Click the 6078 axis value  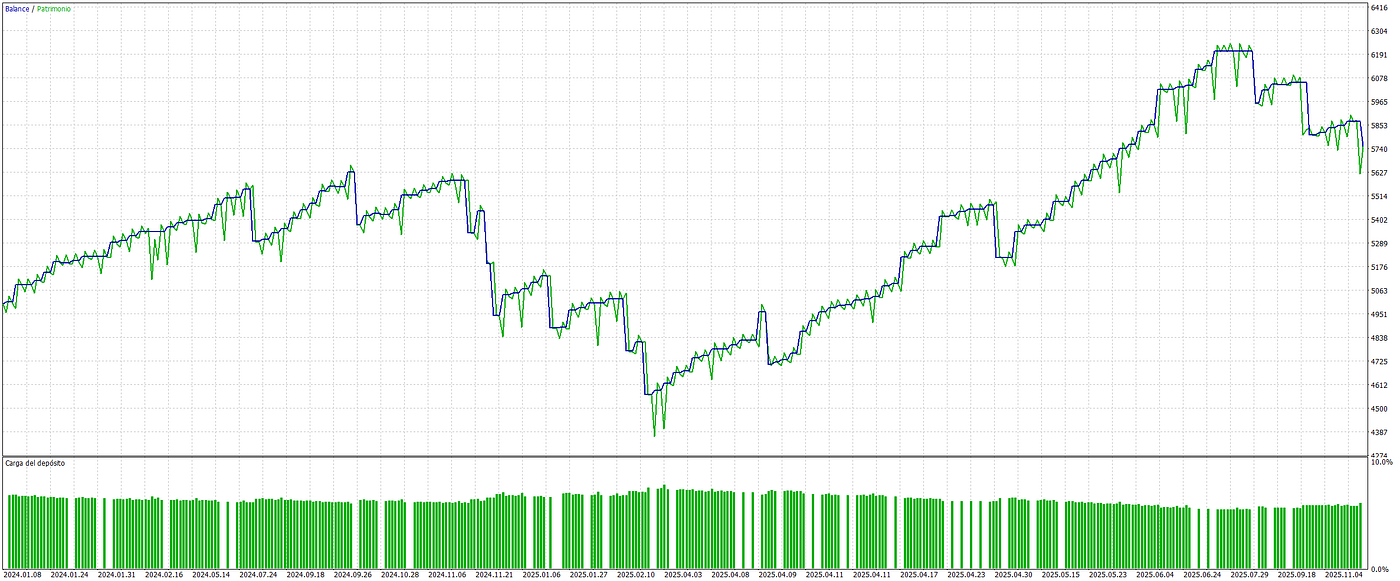1379,78
